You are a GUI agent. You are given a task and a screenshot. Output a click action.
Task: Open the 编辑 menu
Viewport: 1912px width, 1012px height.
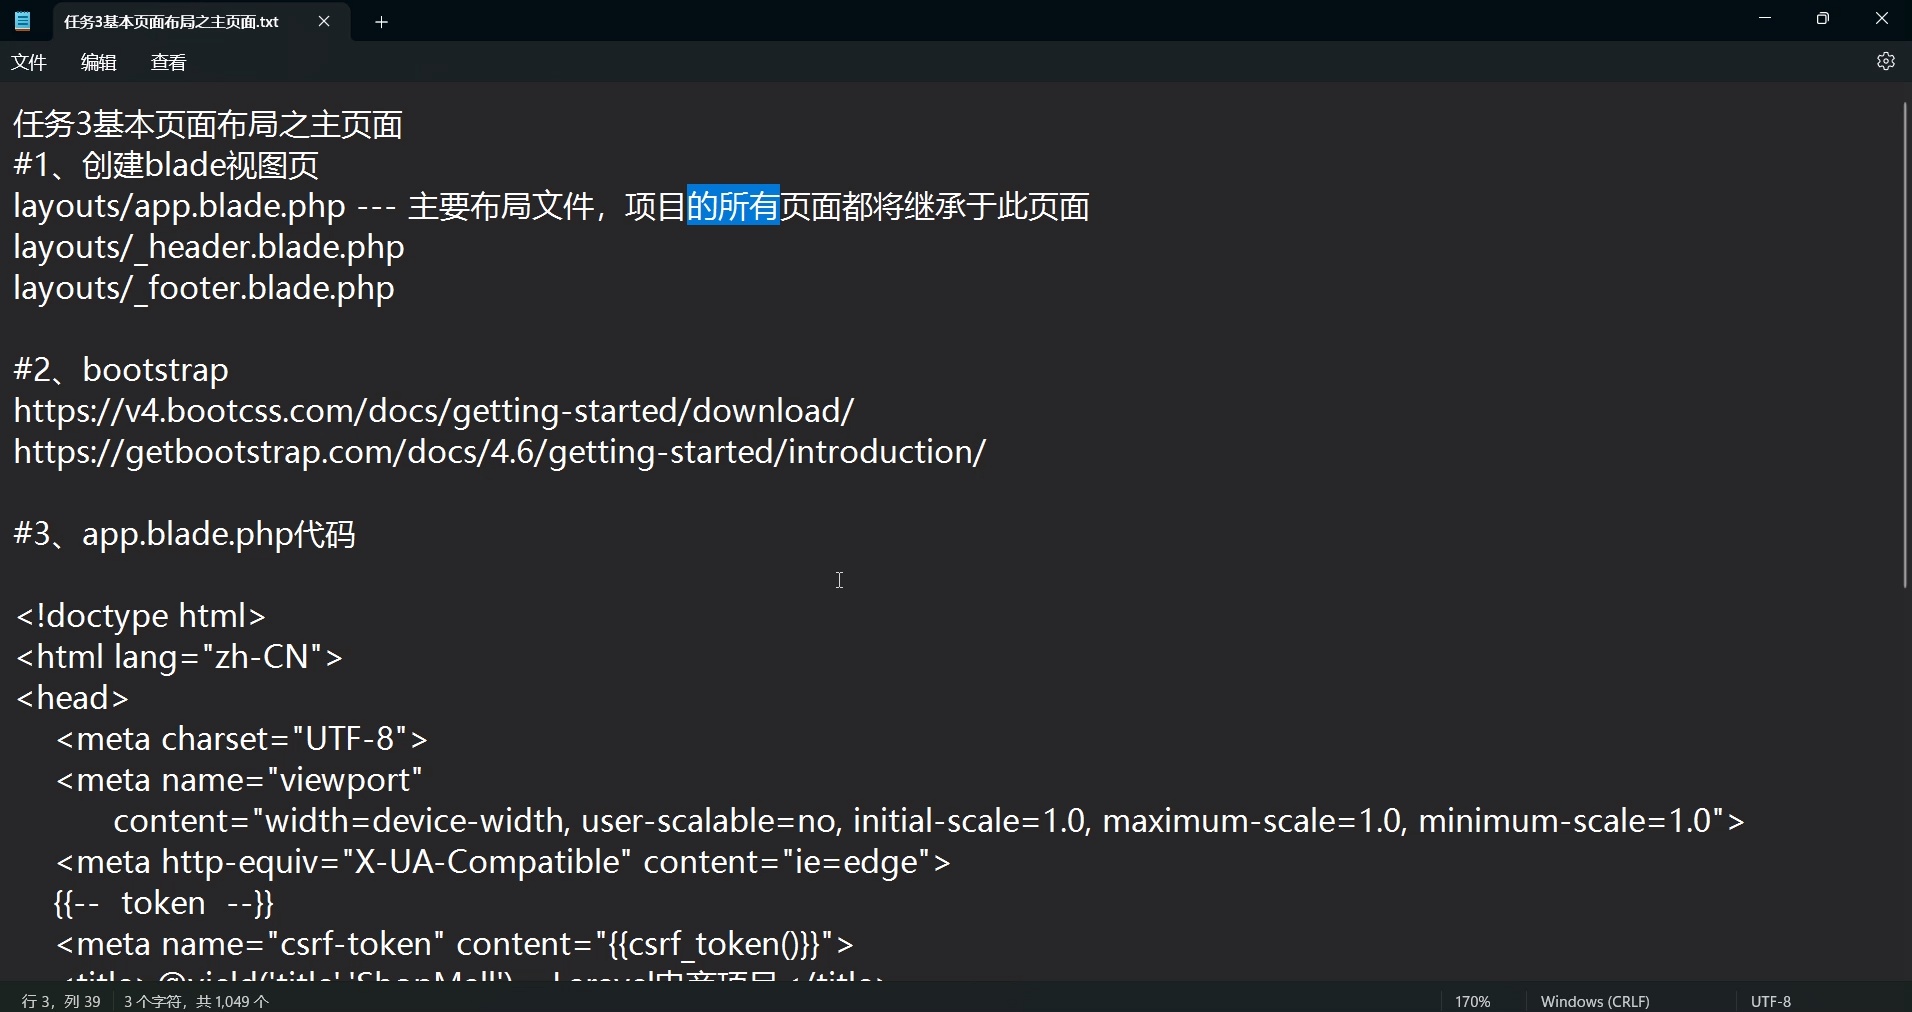[97, 62]
